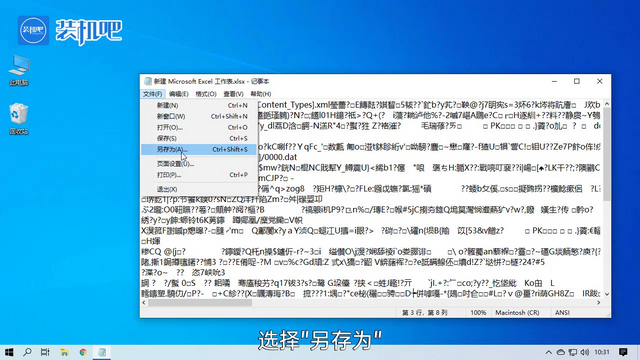Select Notepad taskbar button
The height and width of the screenshot is (360, 640).
click(x=102, y=352)
